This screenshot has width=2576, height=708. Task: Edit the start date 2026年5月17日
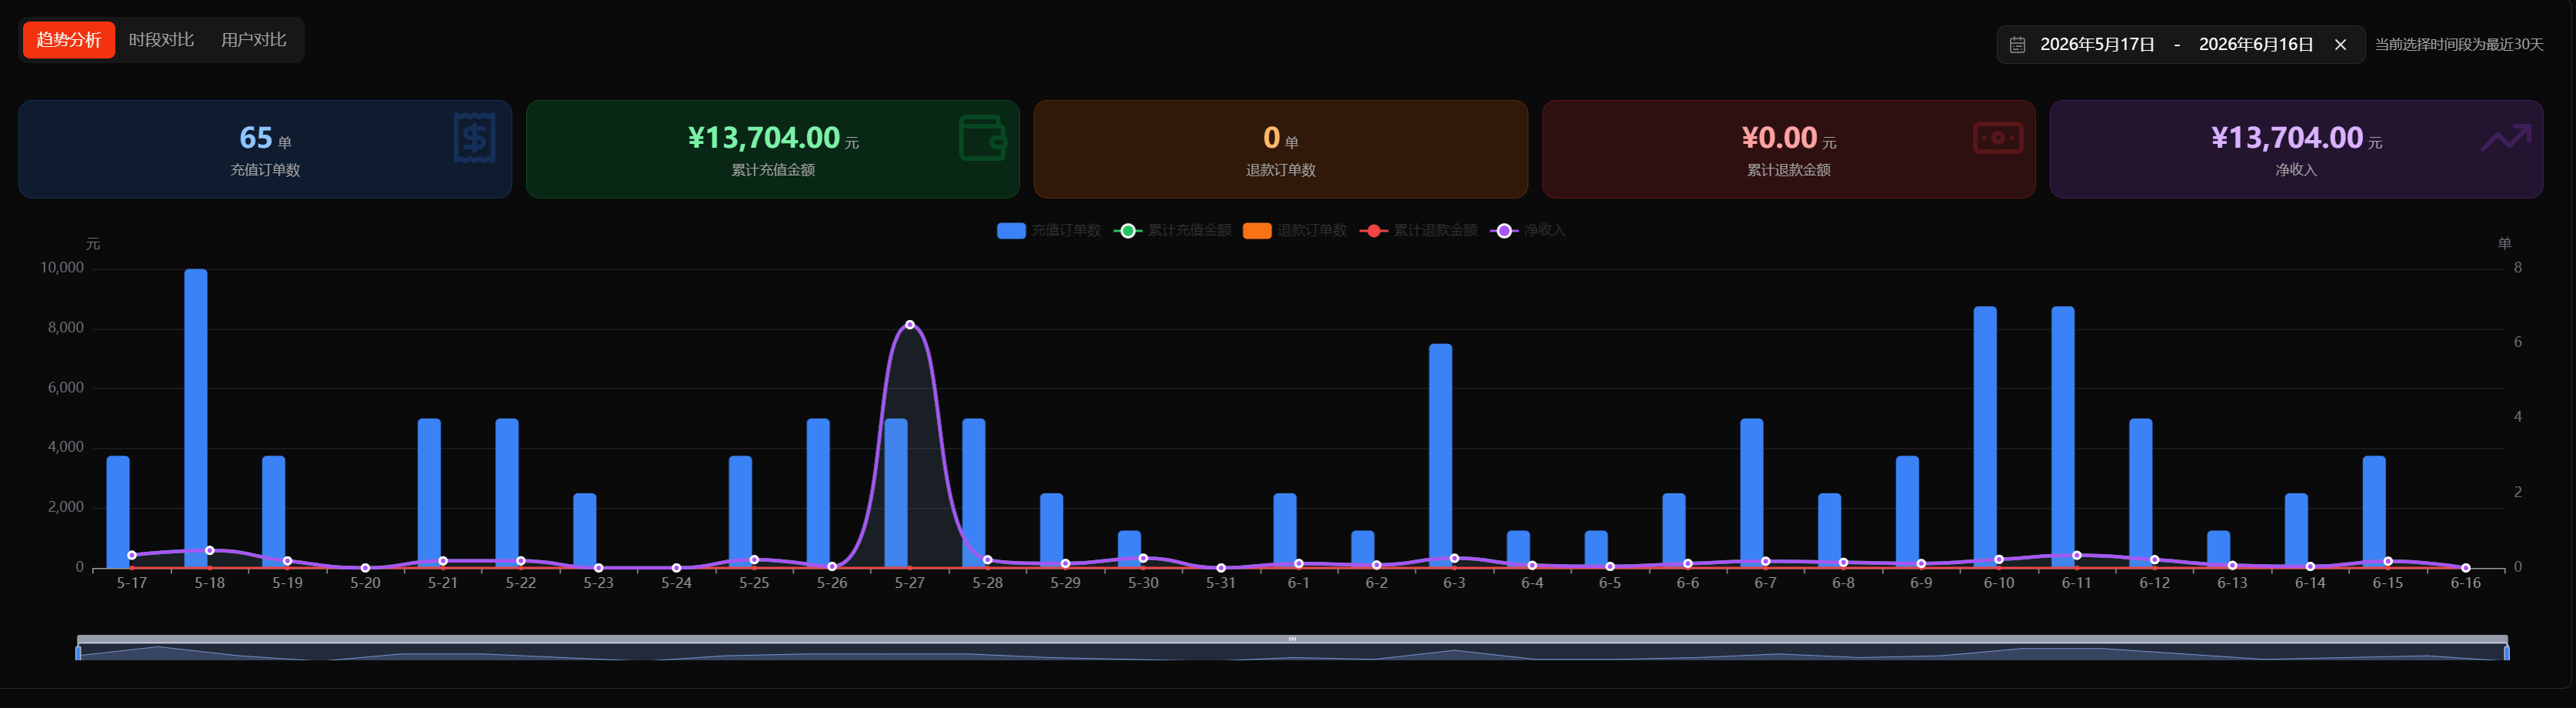point(2097,45)
